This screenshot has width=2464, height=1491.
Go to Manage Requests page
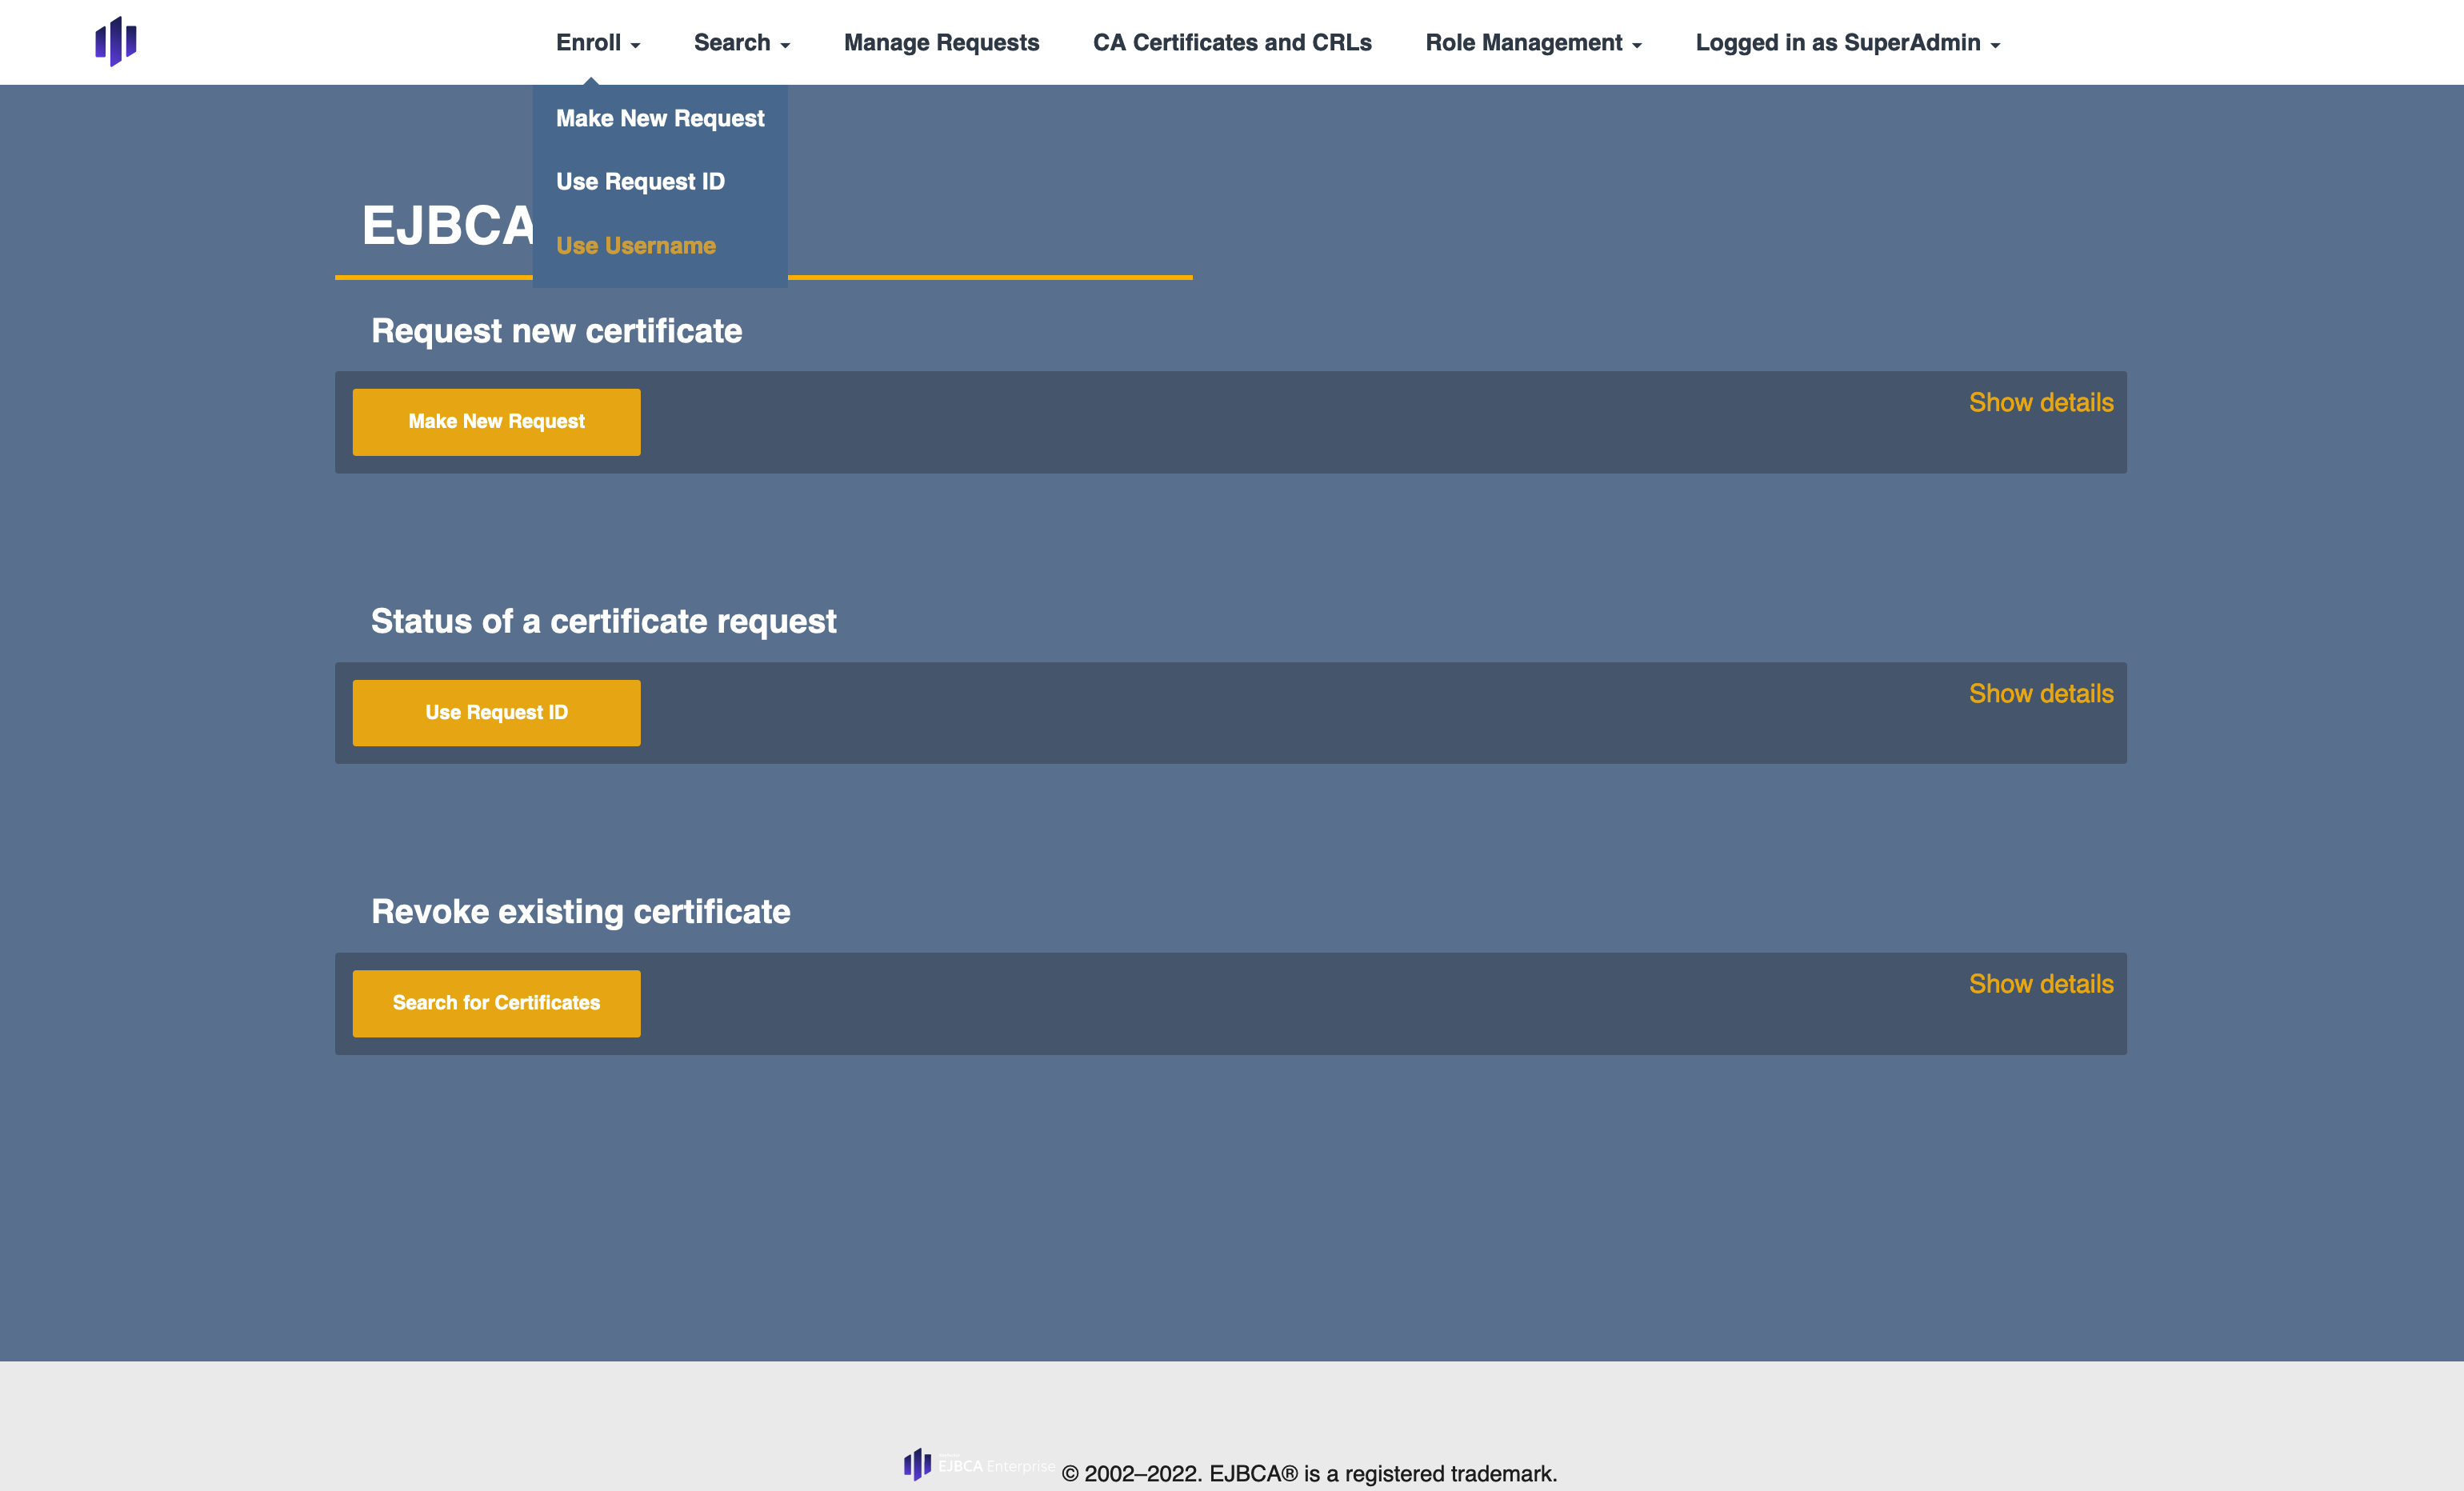click(941, 43)
